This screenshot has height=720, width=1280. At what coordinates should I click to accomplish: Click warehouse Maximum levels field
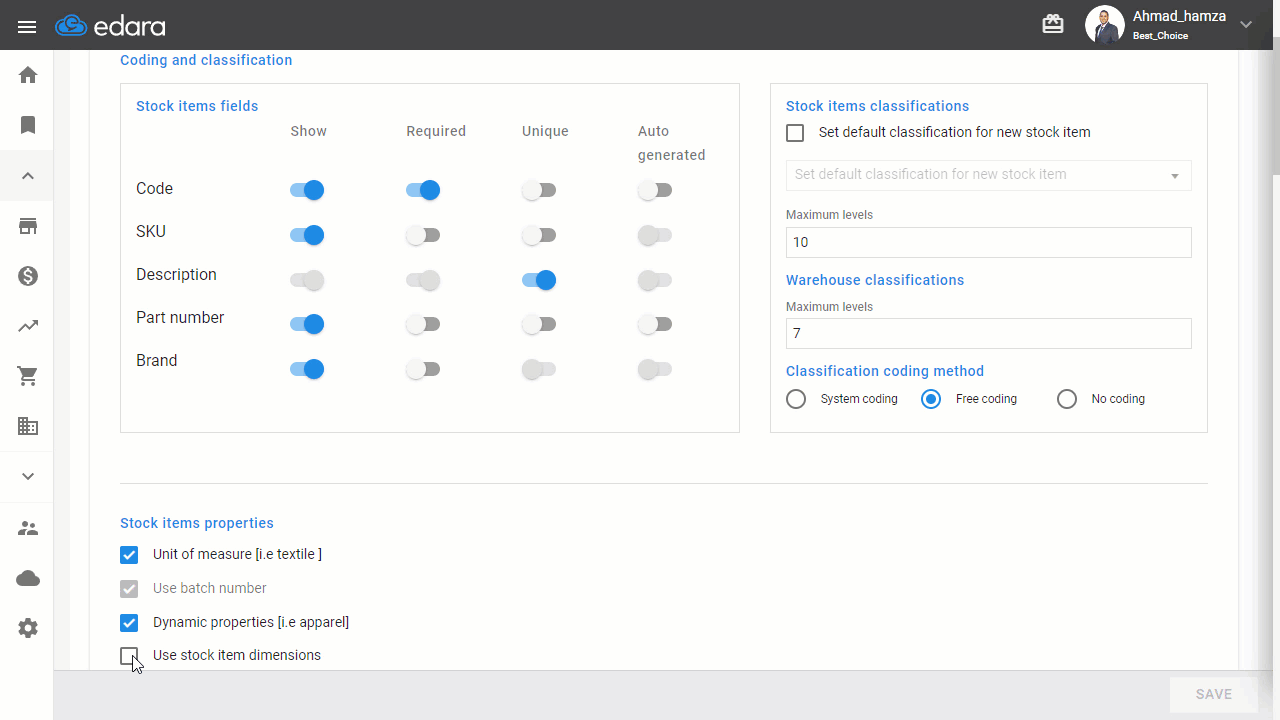pyautogui.click(x=989, y=333)
